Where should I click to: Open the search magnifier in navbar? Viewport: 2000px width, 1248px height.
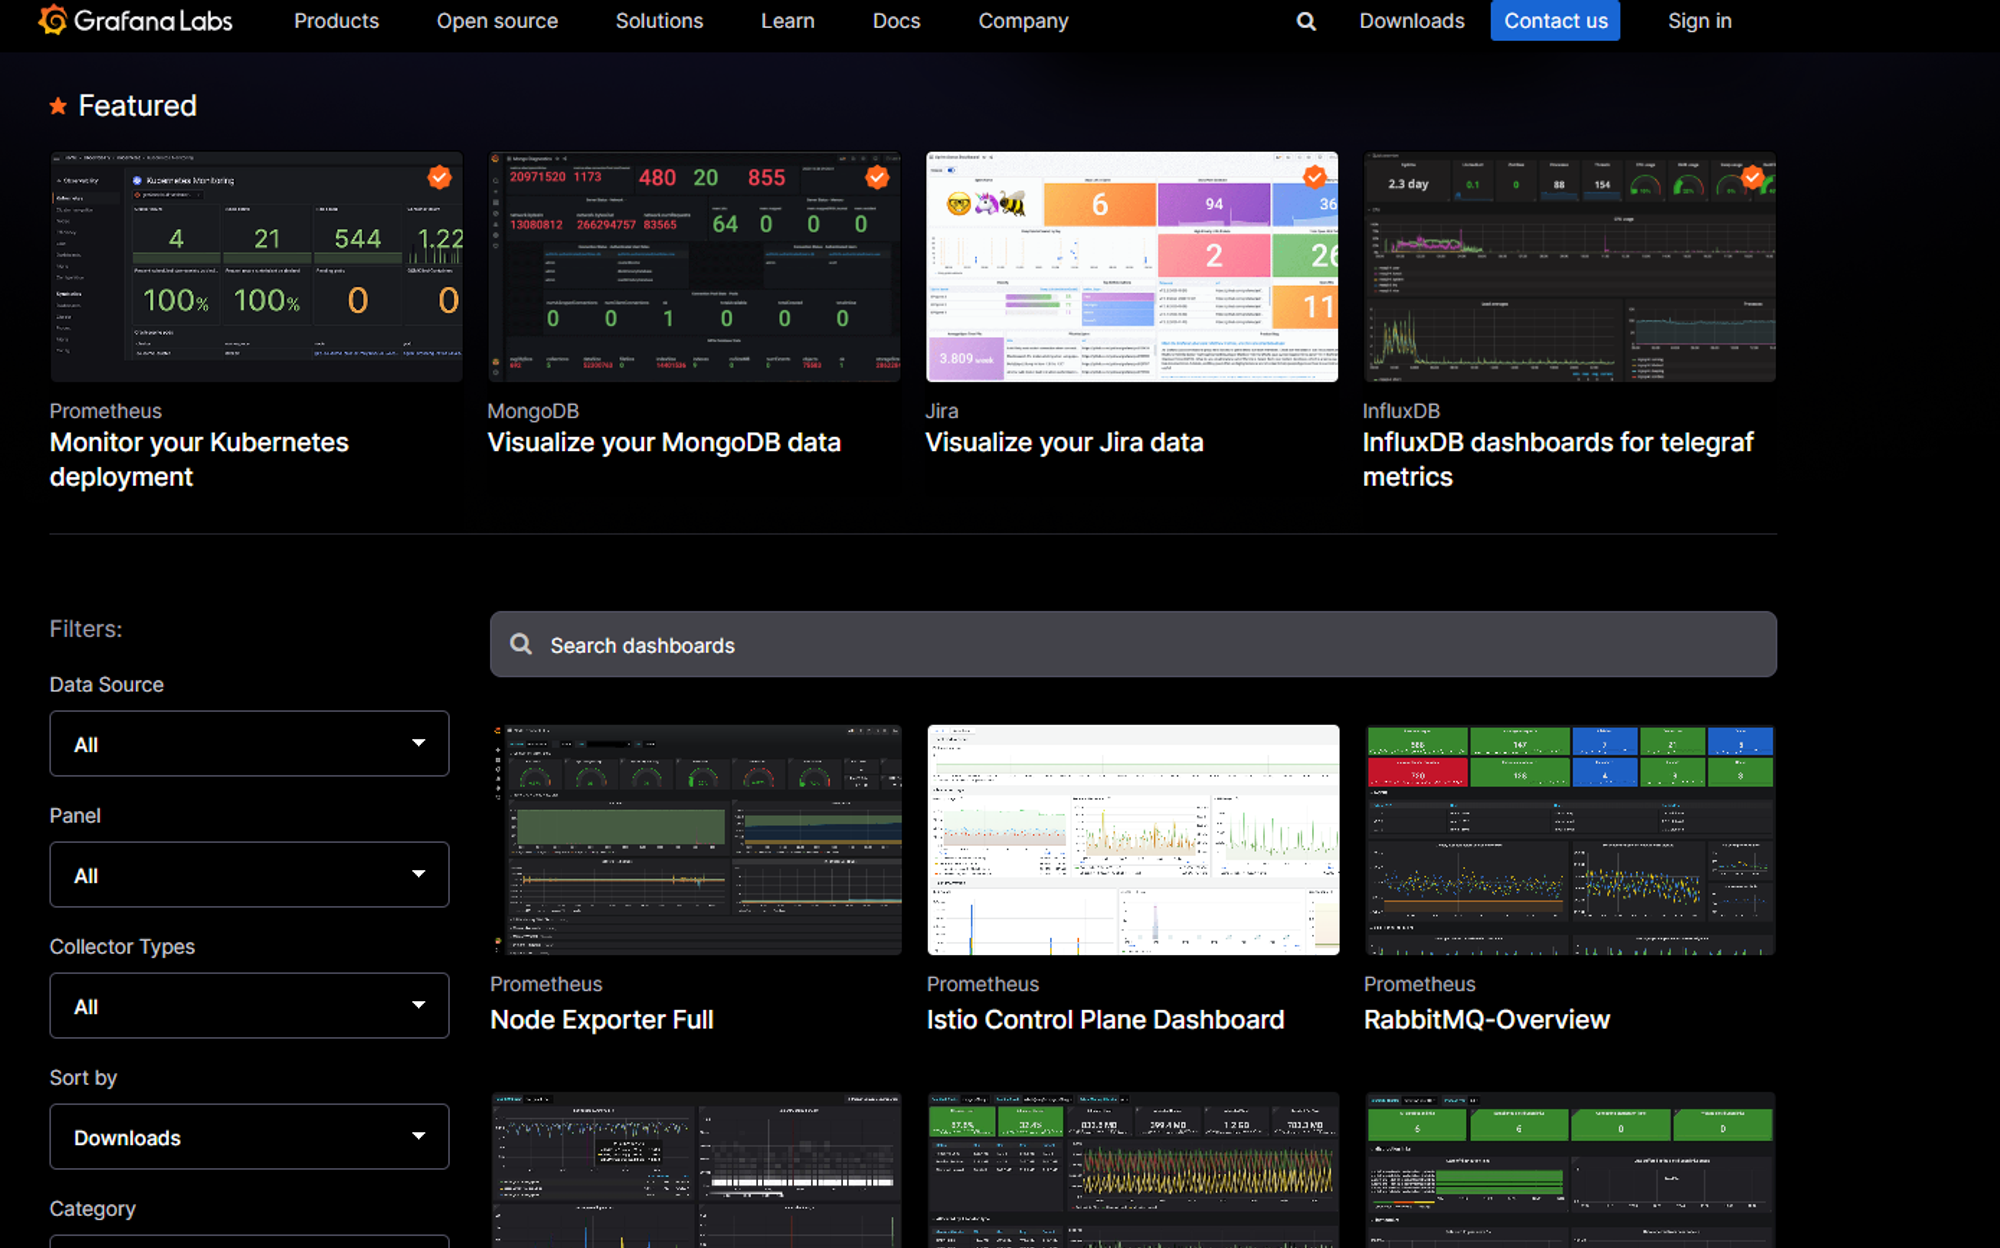coord(1306,21)
